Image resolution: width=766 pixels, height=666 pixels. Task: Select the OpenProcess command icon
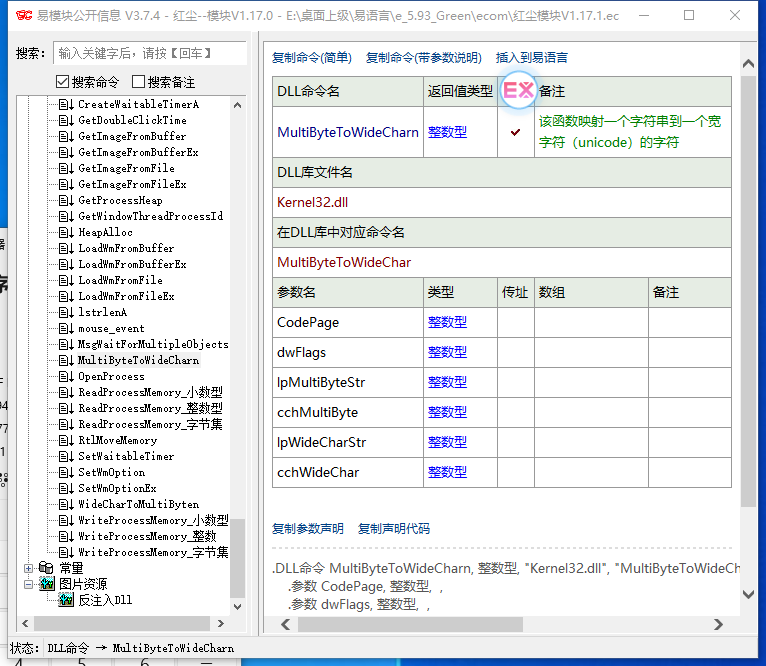[66, 376]
